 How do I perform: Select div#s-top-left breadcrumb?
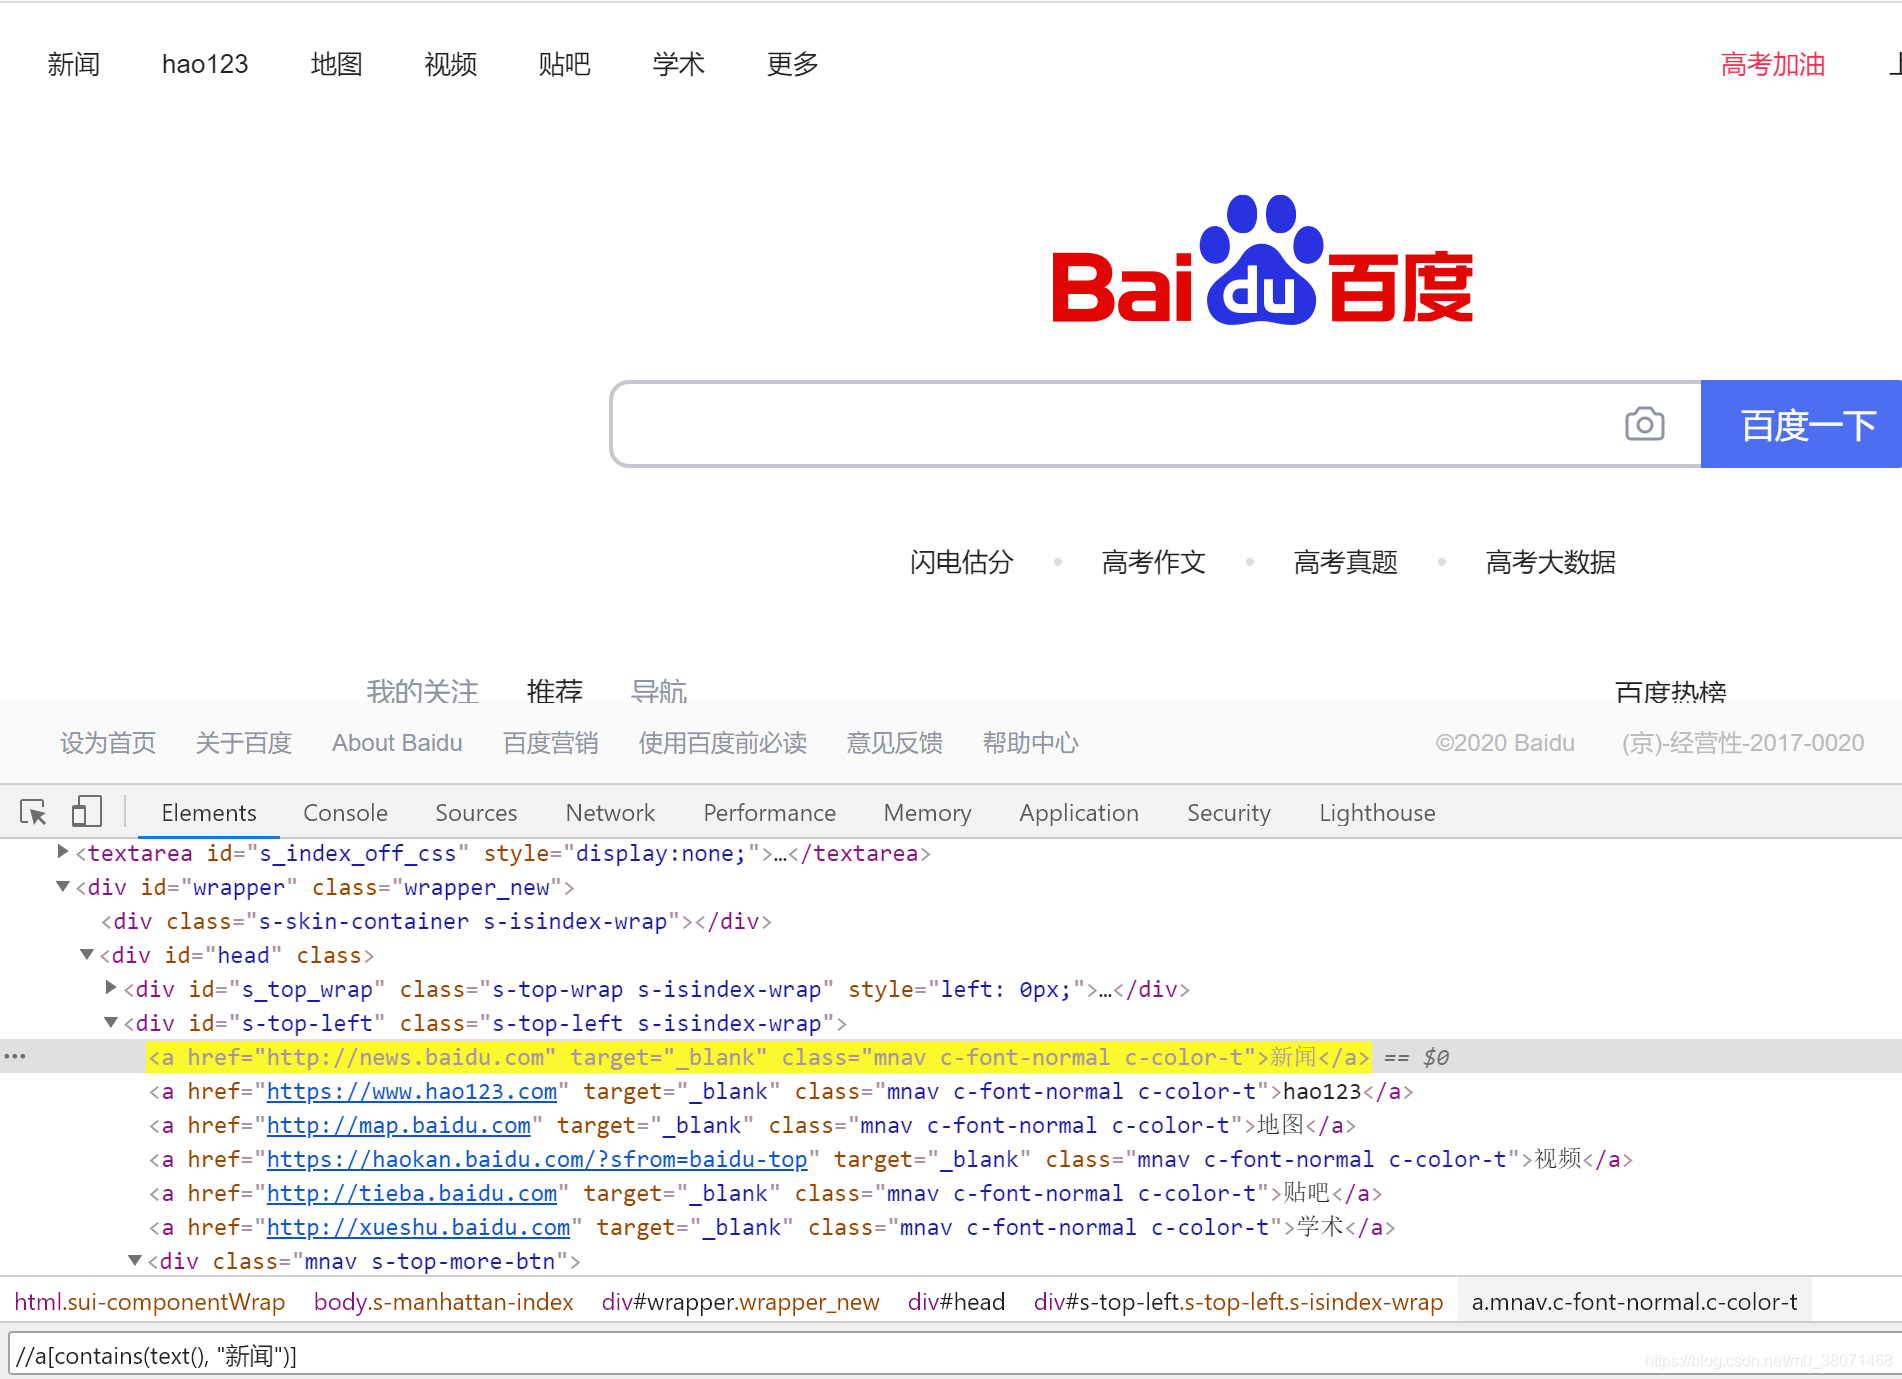[x=1238, y=1301]
